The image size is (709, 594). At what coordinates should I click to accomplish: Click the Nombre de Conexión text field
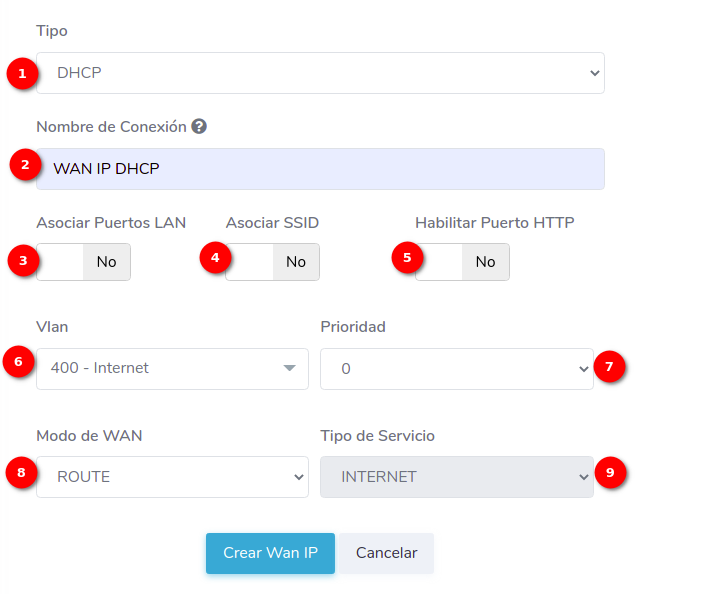click(x=320, y=169)
